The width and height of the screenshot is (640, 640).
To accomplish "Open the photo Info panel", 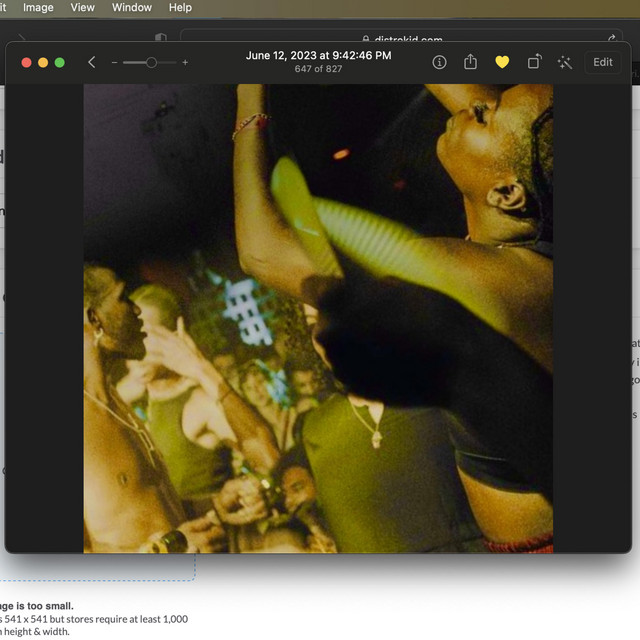I will tap(439, 62).
